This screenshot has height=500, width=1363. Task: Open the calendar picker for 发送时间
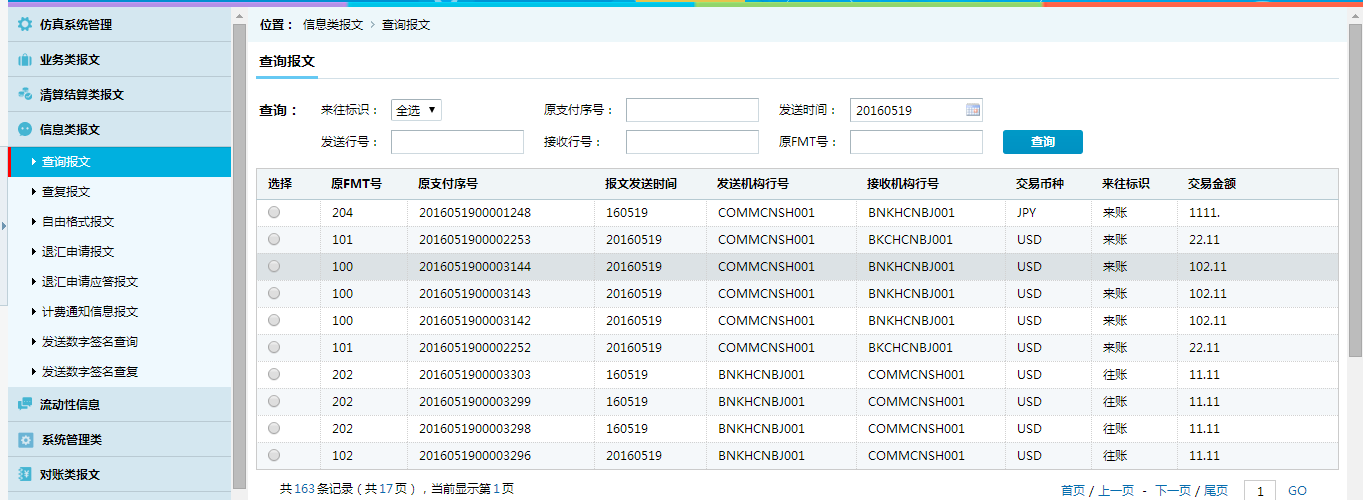point(972,110)
